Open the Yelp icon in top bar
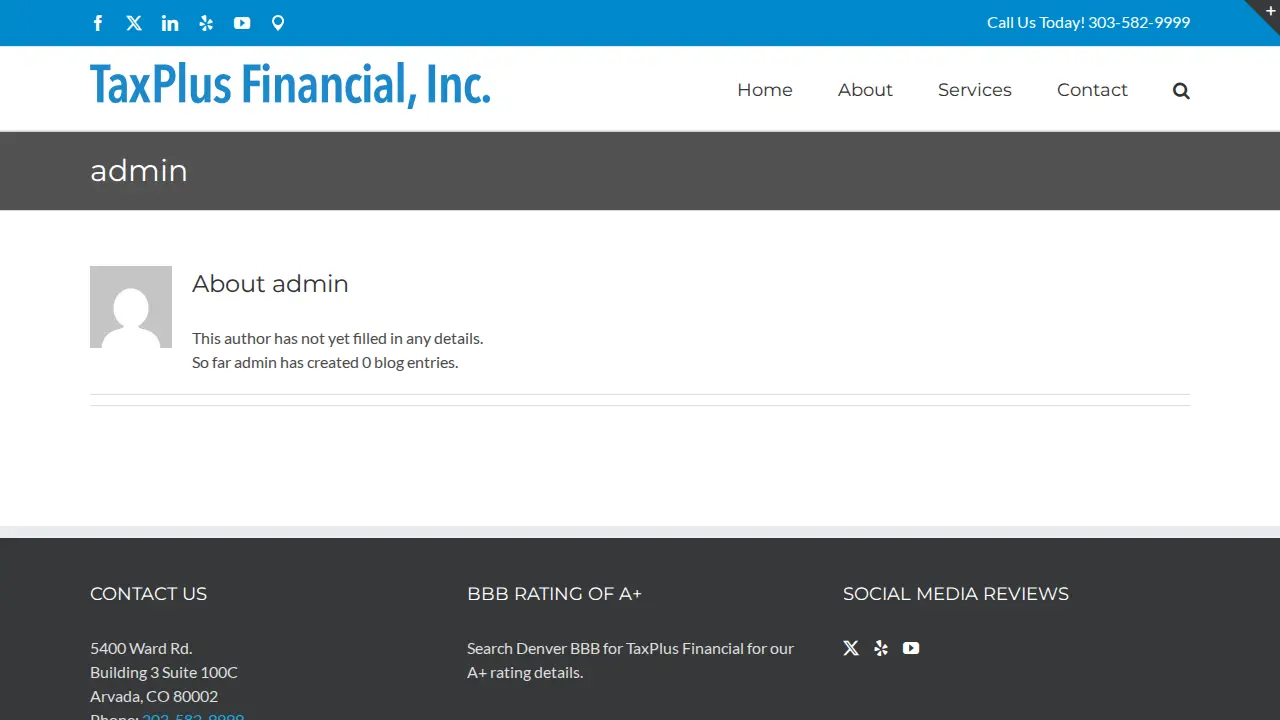This screenshot has width=1280, height=720. tap(206, 23)
